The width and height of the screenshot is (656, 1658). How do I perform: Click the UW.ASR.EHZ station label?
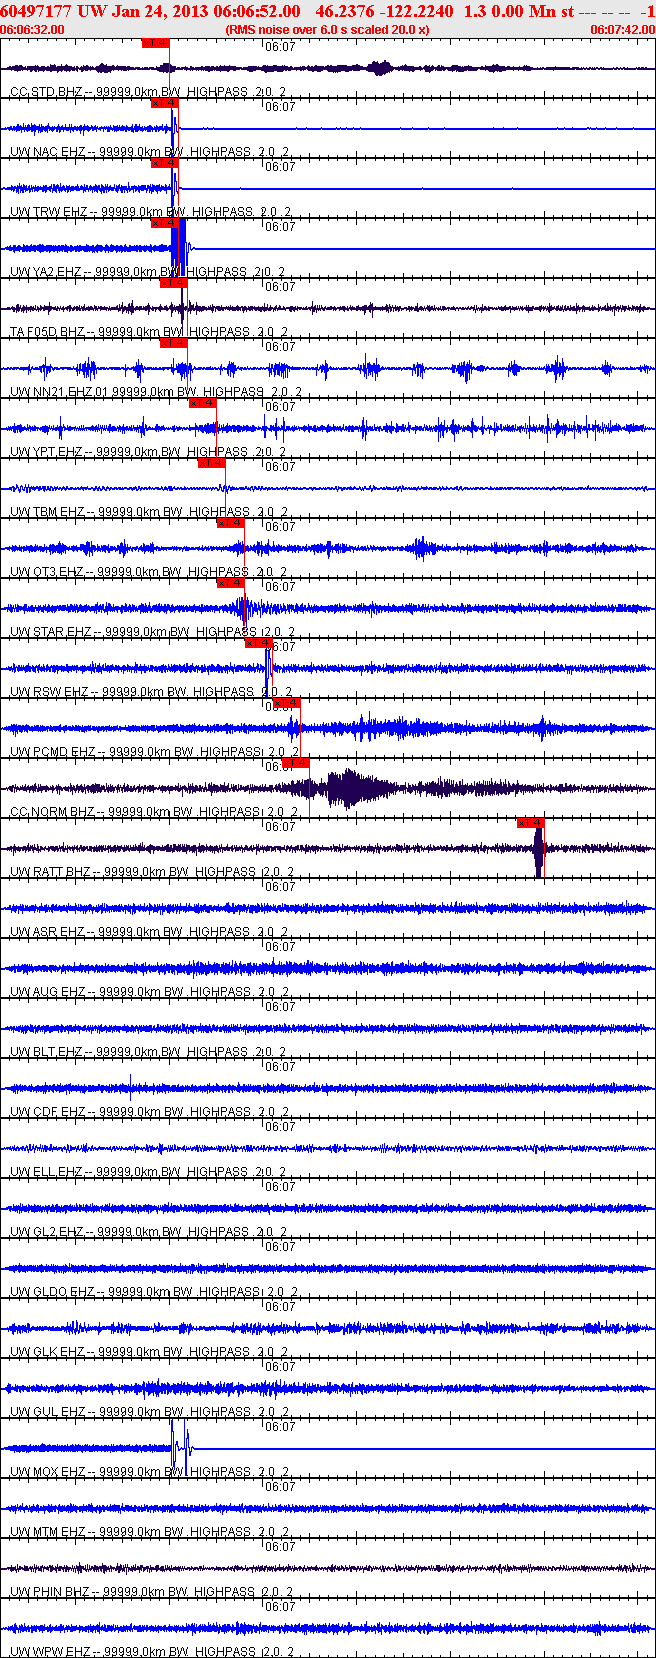pyautogui.click(x=149, y=932)
